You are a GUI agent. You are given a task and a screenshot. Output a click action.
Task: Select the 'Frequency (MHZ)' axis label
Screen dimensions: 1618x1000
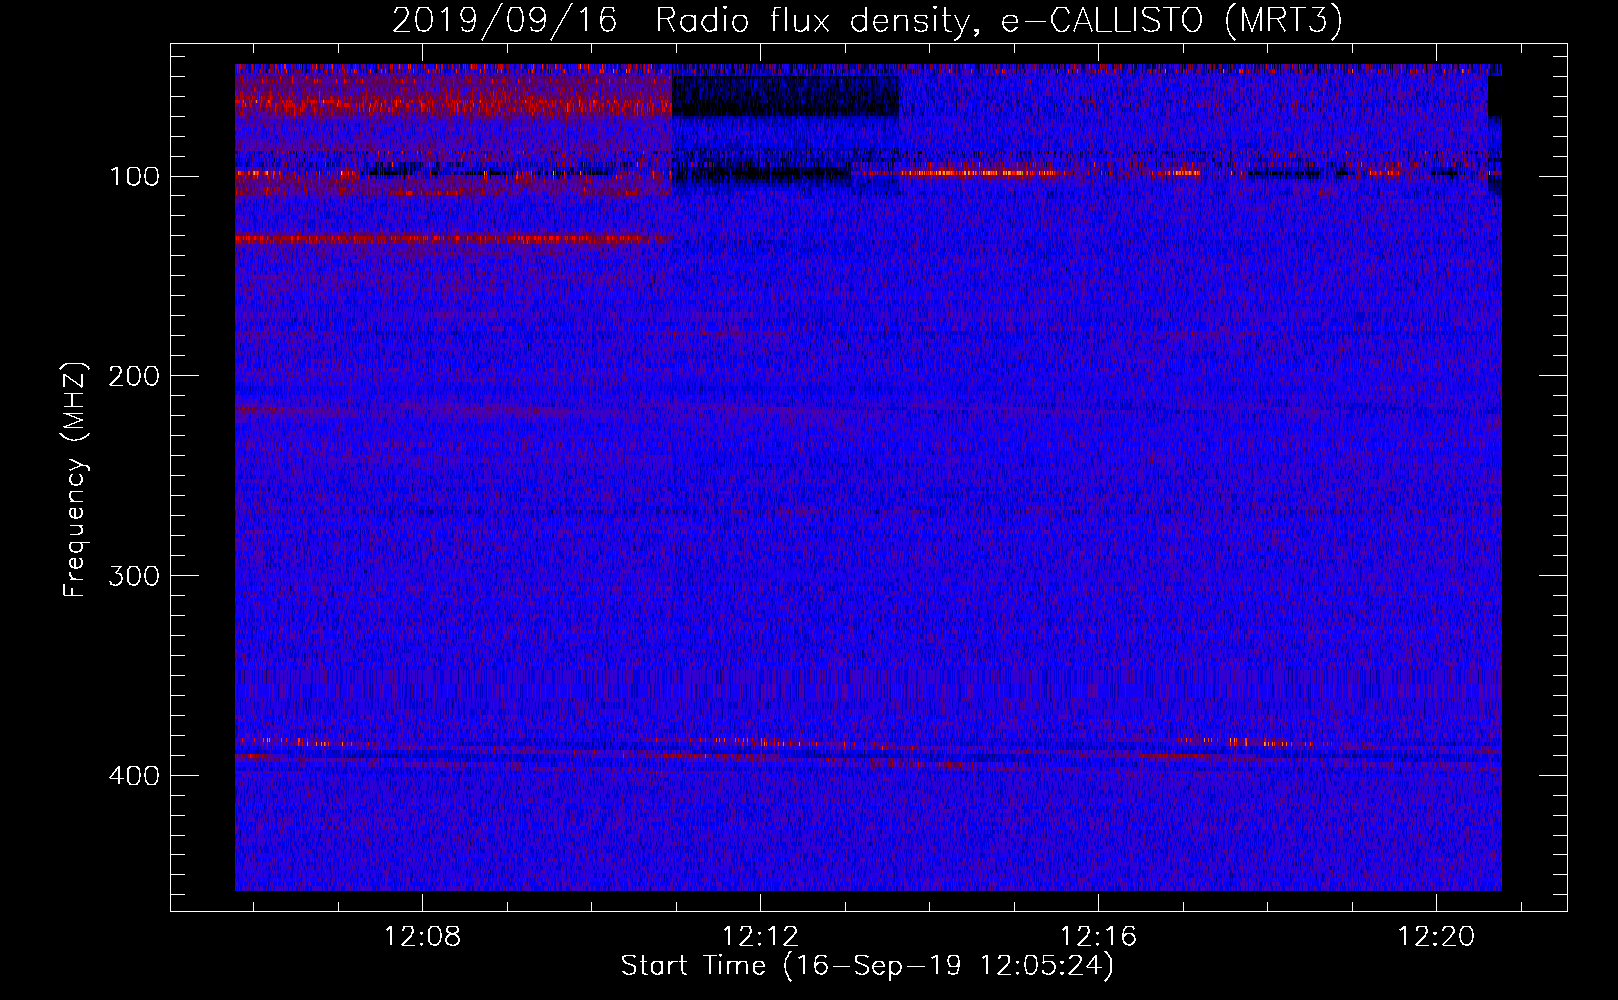click(x=75, y=479)
